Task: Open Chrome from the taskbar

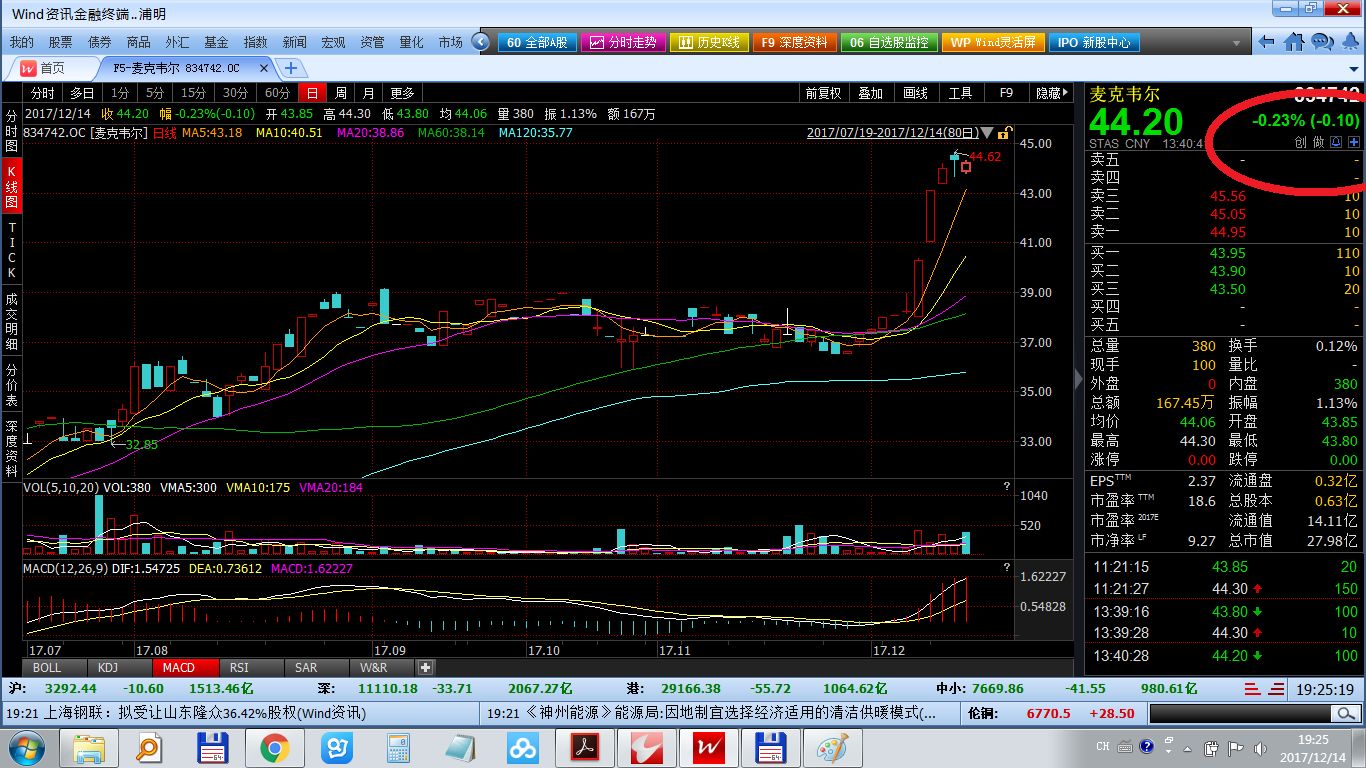Action: click(275, 747)
